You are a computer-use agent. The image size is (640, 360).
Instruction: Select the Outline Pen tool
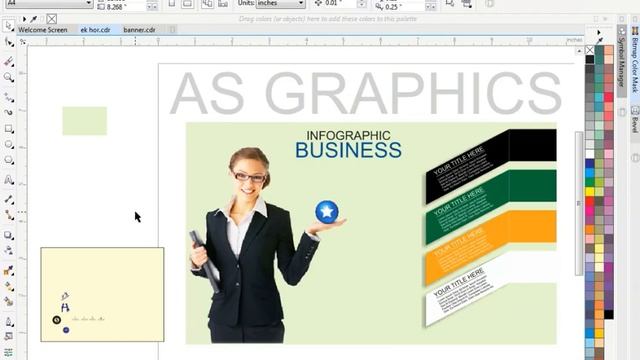8,322
